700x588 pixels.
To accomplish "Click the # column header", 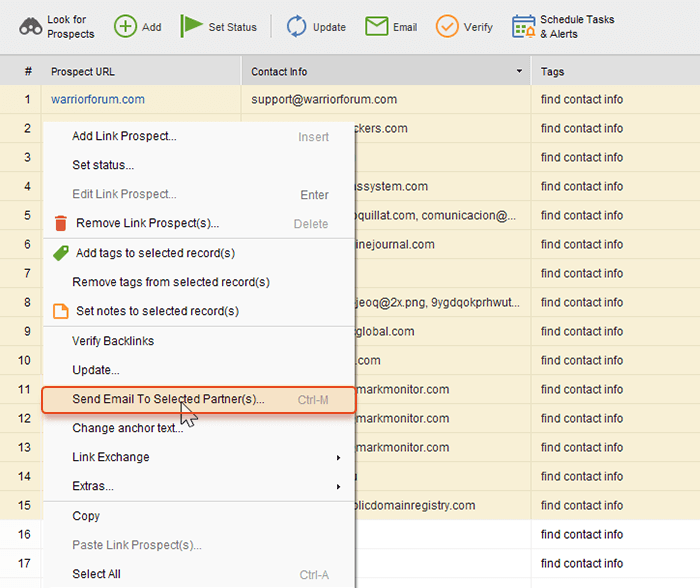I will tap(28, 71).
